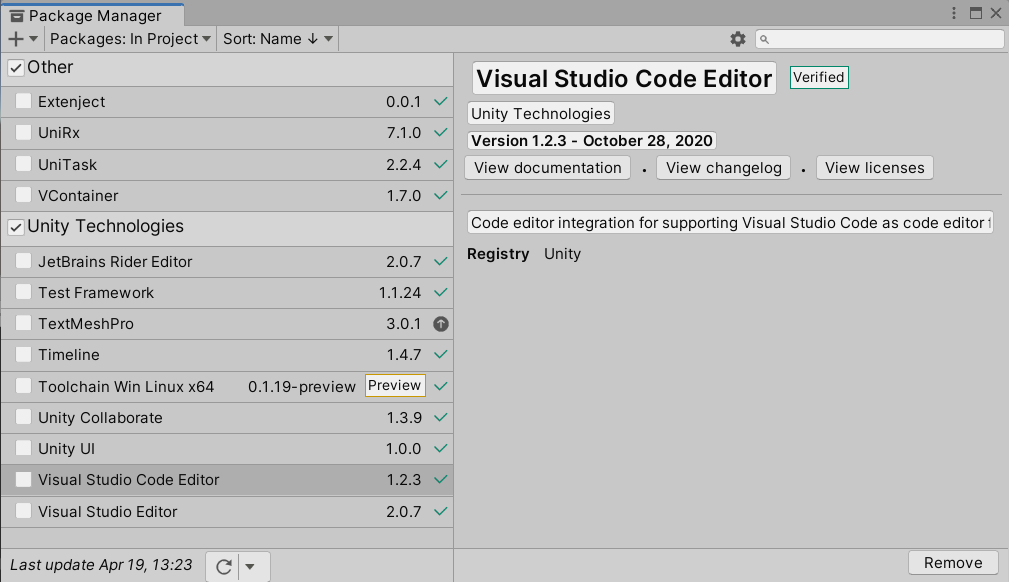Click the package description text
The height and width of the screenshot is (582, 1009).
pyautogui.click(x=730, y=223)
